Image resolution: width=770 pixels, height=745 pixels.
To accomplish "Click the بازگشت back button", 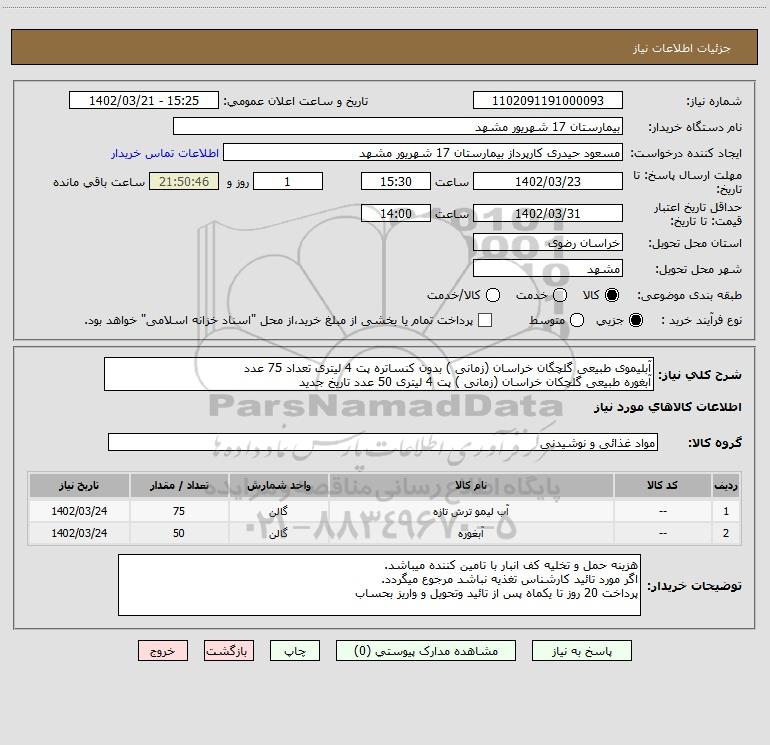I will [229, 651].
